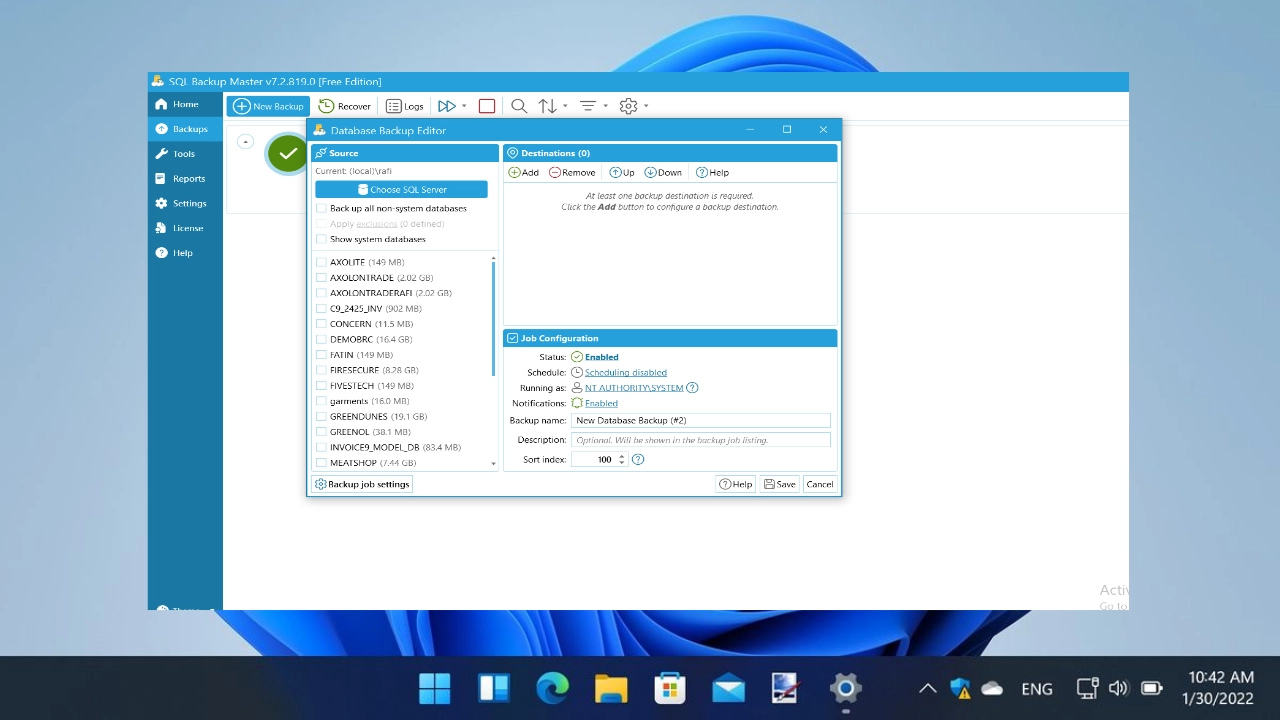Click Help button at the dialog bottom
The image size is (1280, 720).
735,484
